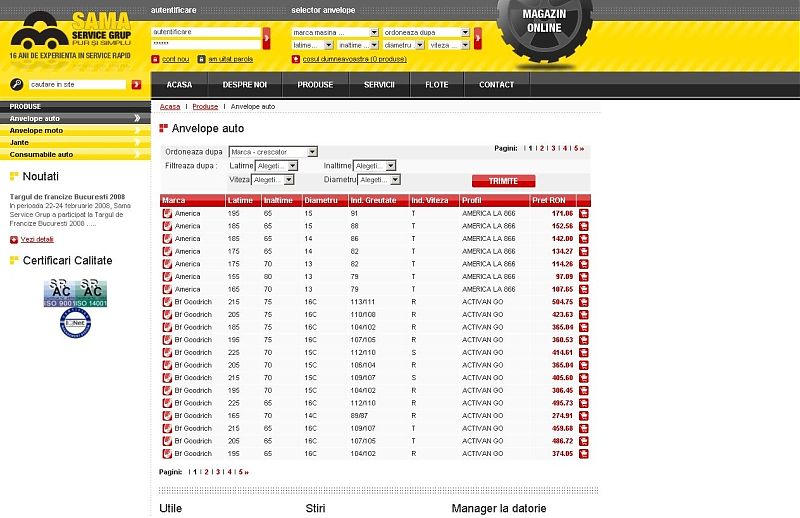This screenshot has width=800, height=518.
Task: Select Anvelope auto in sidebar
Action: (x=75, y=118)
